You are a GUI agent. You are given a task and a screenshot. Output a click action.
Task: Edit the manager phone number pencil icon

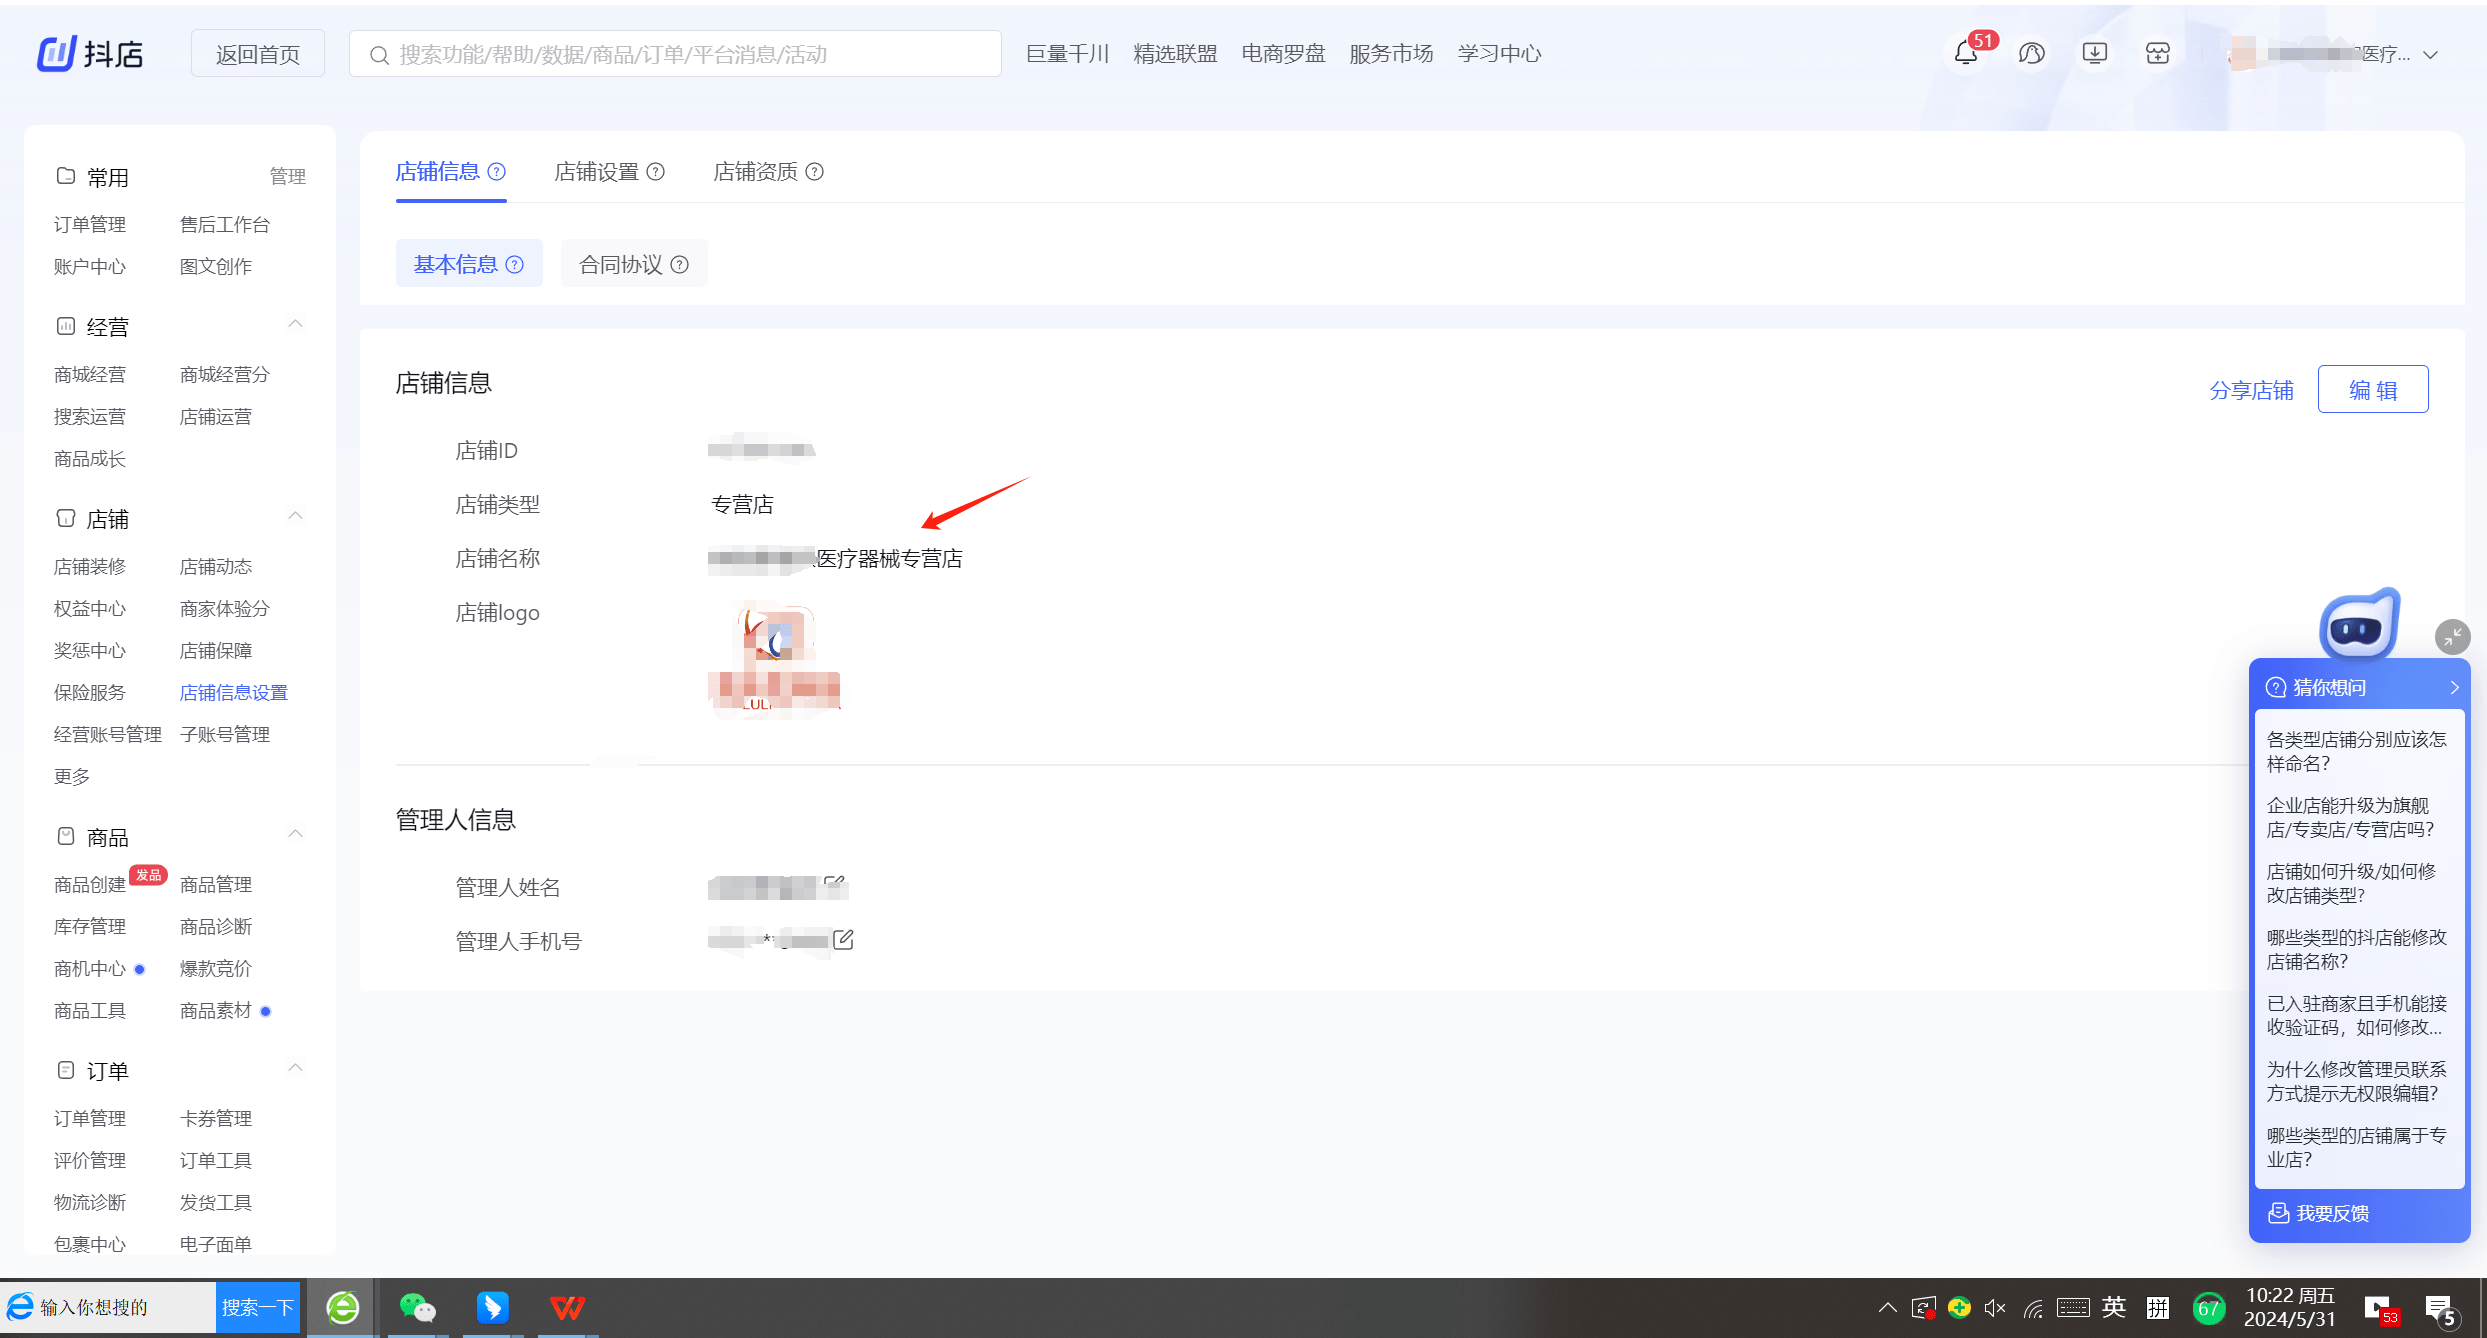click(x=843, y=940)
